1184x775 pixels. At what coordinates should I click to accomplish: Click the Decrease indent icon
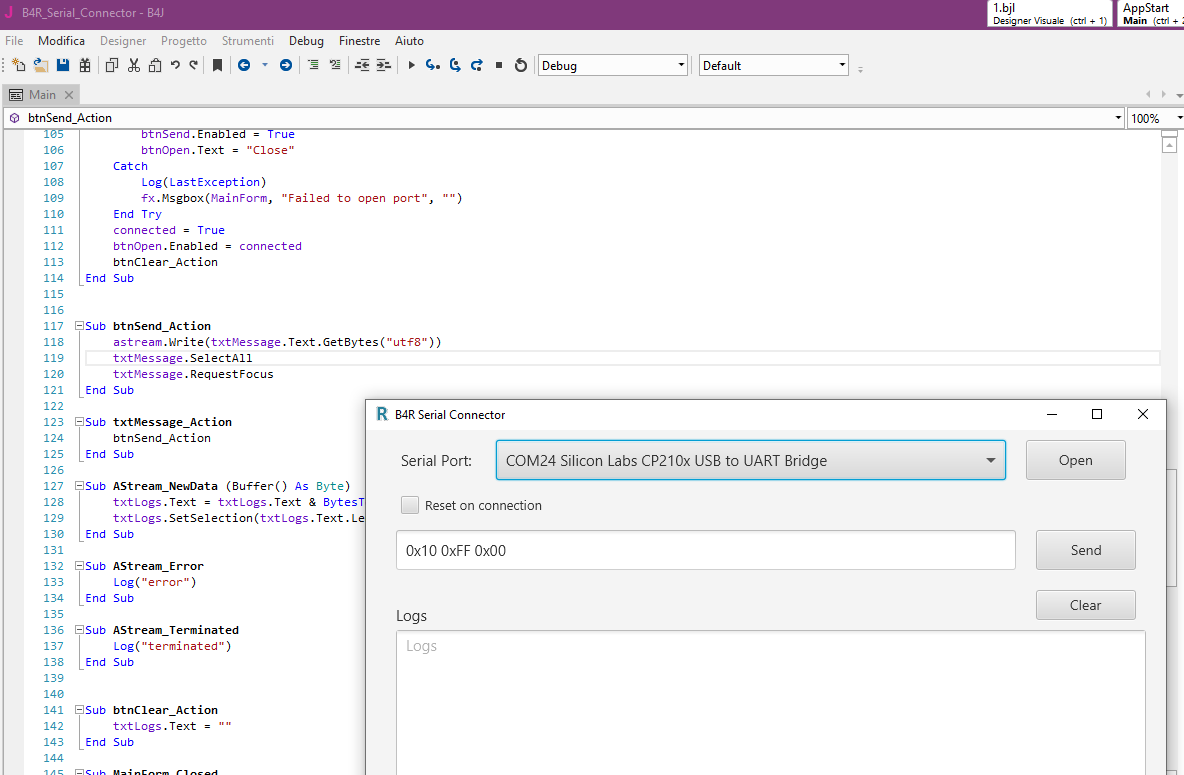[362, 66]
